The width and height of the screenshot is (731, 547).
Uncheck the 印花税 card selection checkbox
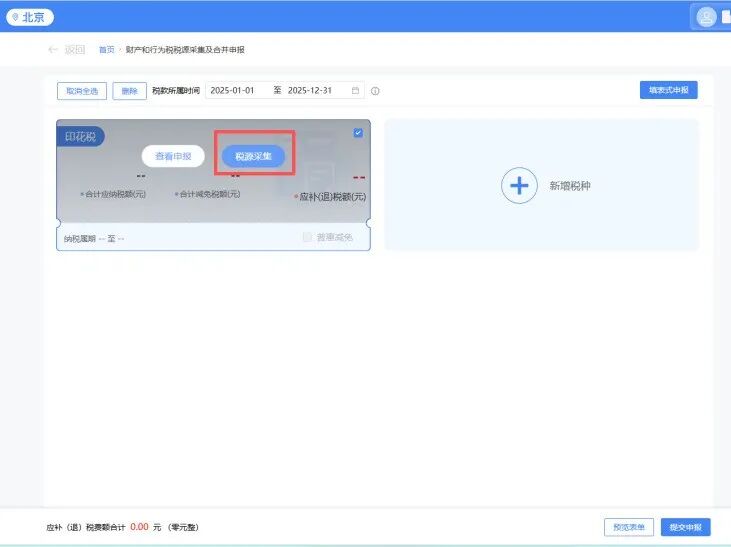(x=358, y=133)
